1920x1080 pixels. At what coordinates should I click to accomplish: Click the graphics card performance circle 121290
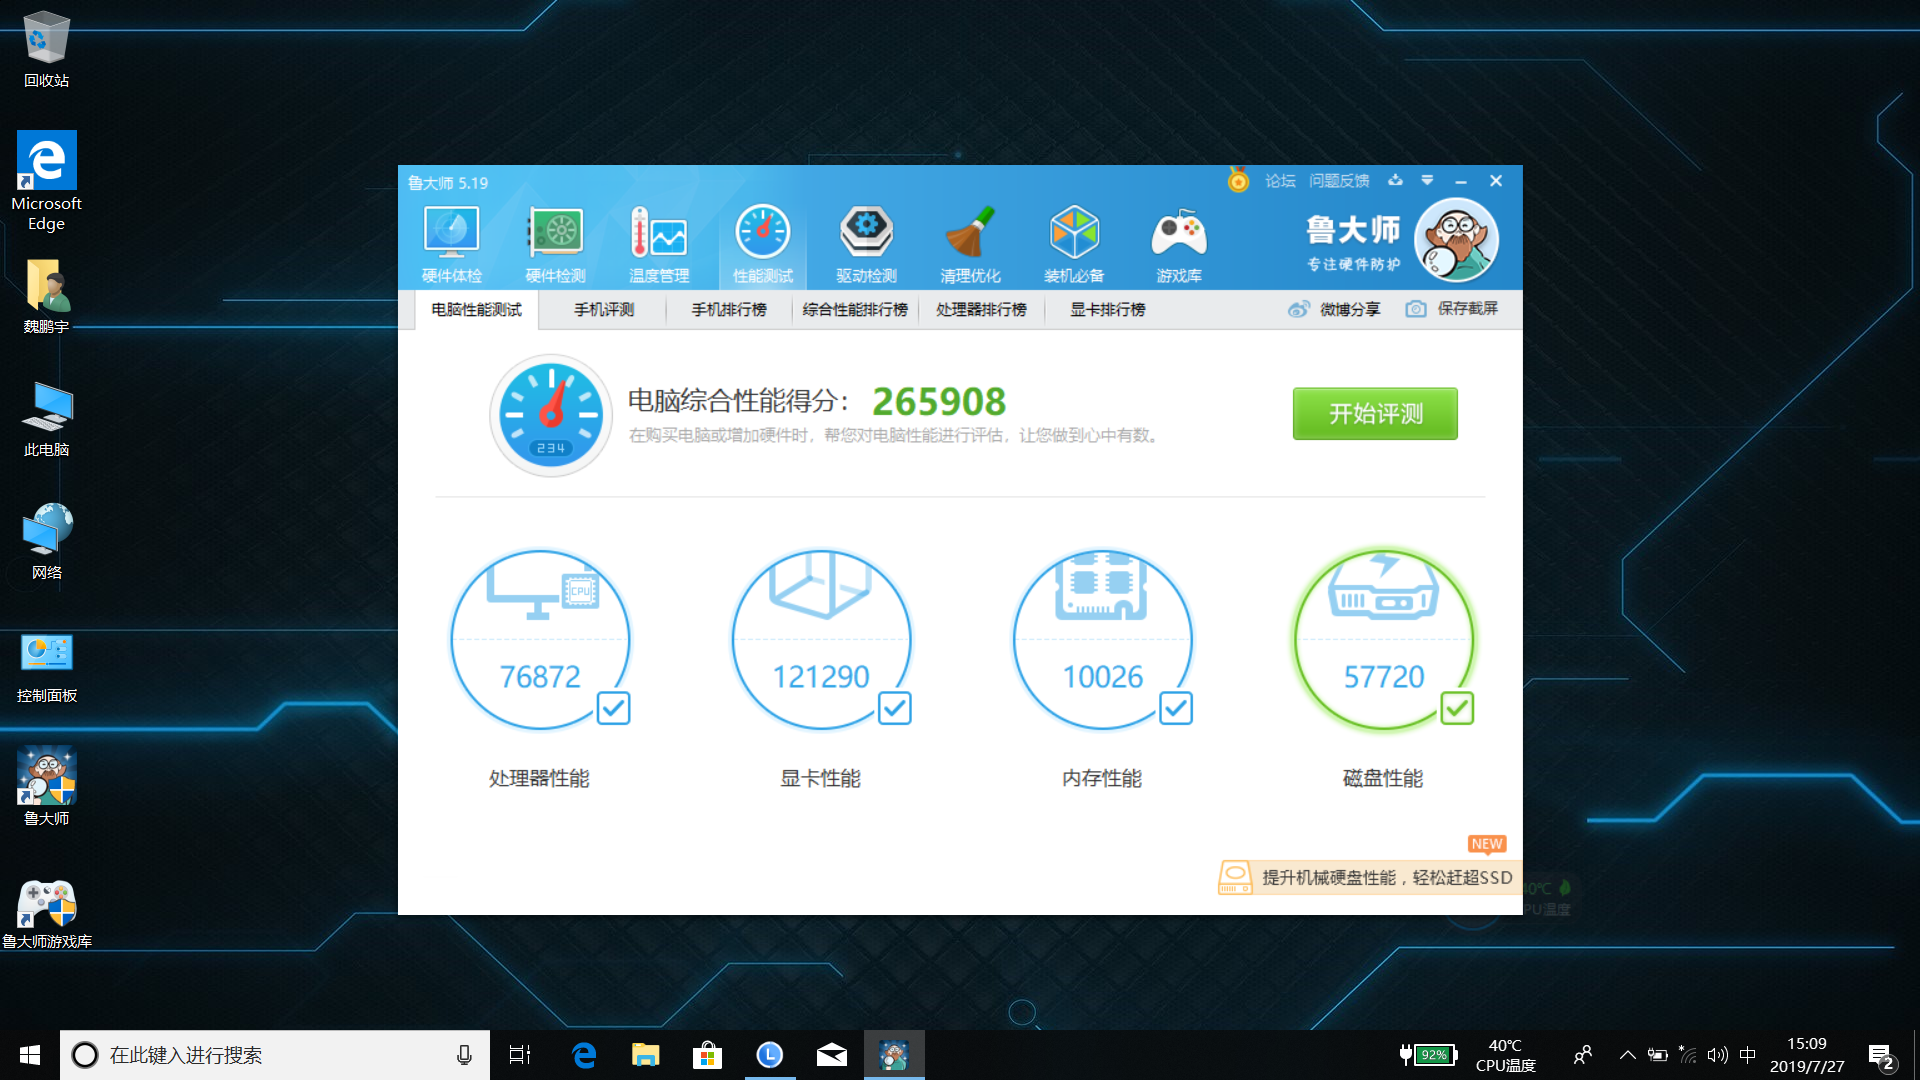click(821, 640)
